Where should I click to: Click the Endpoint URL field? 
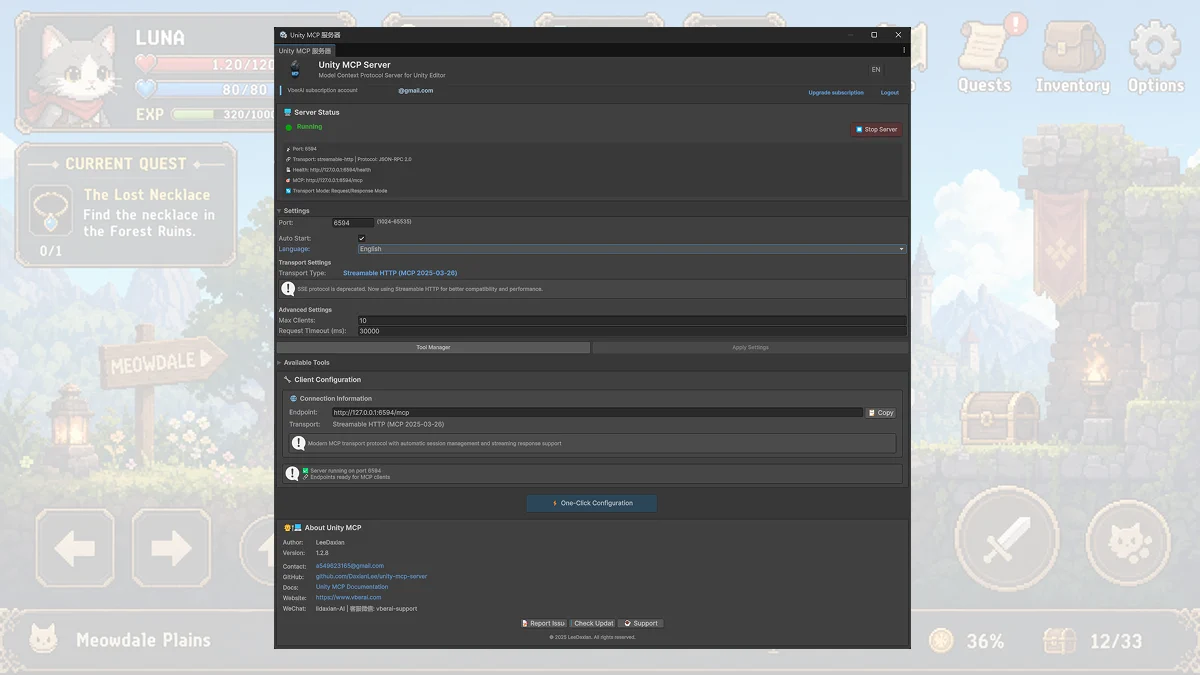pos(597,412)
